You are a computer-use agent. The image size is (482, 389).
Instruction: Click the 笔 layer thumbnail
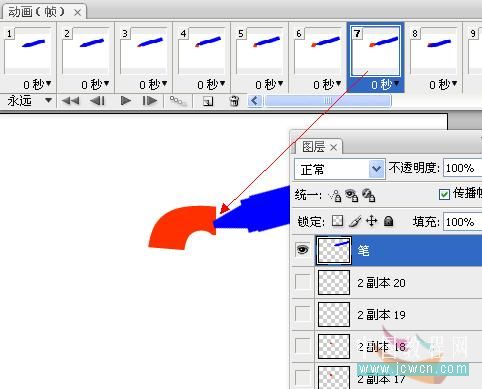334,250
